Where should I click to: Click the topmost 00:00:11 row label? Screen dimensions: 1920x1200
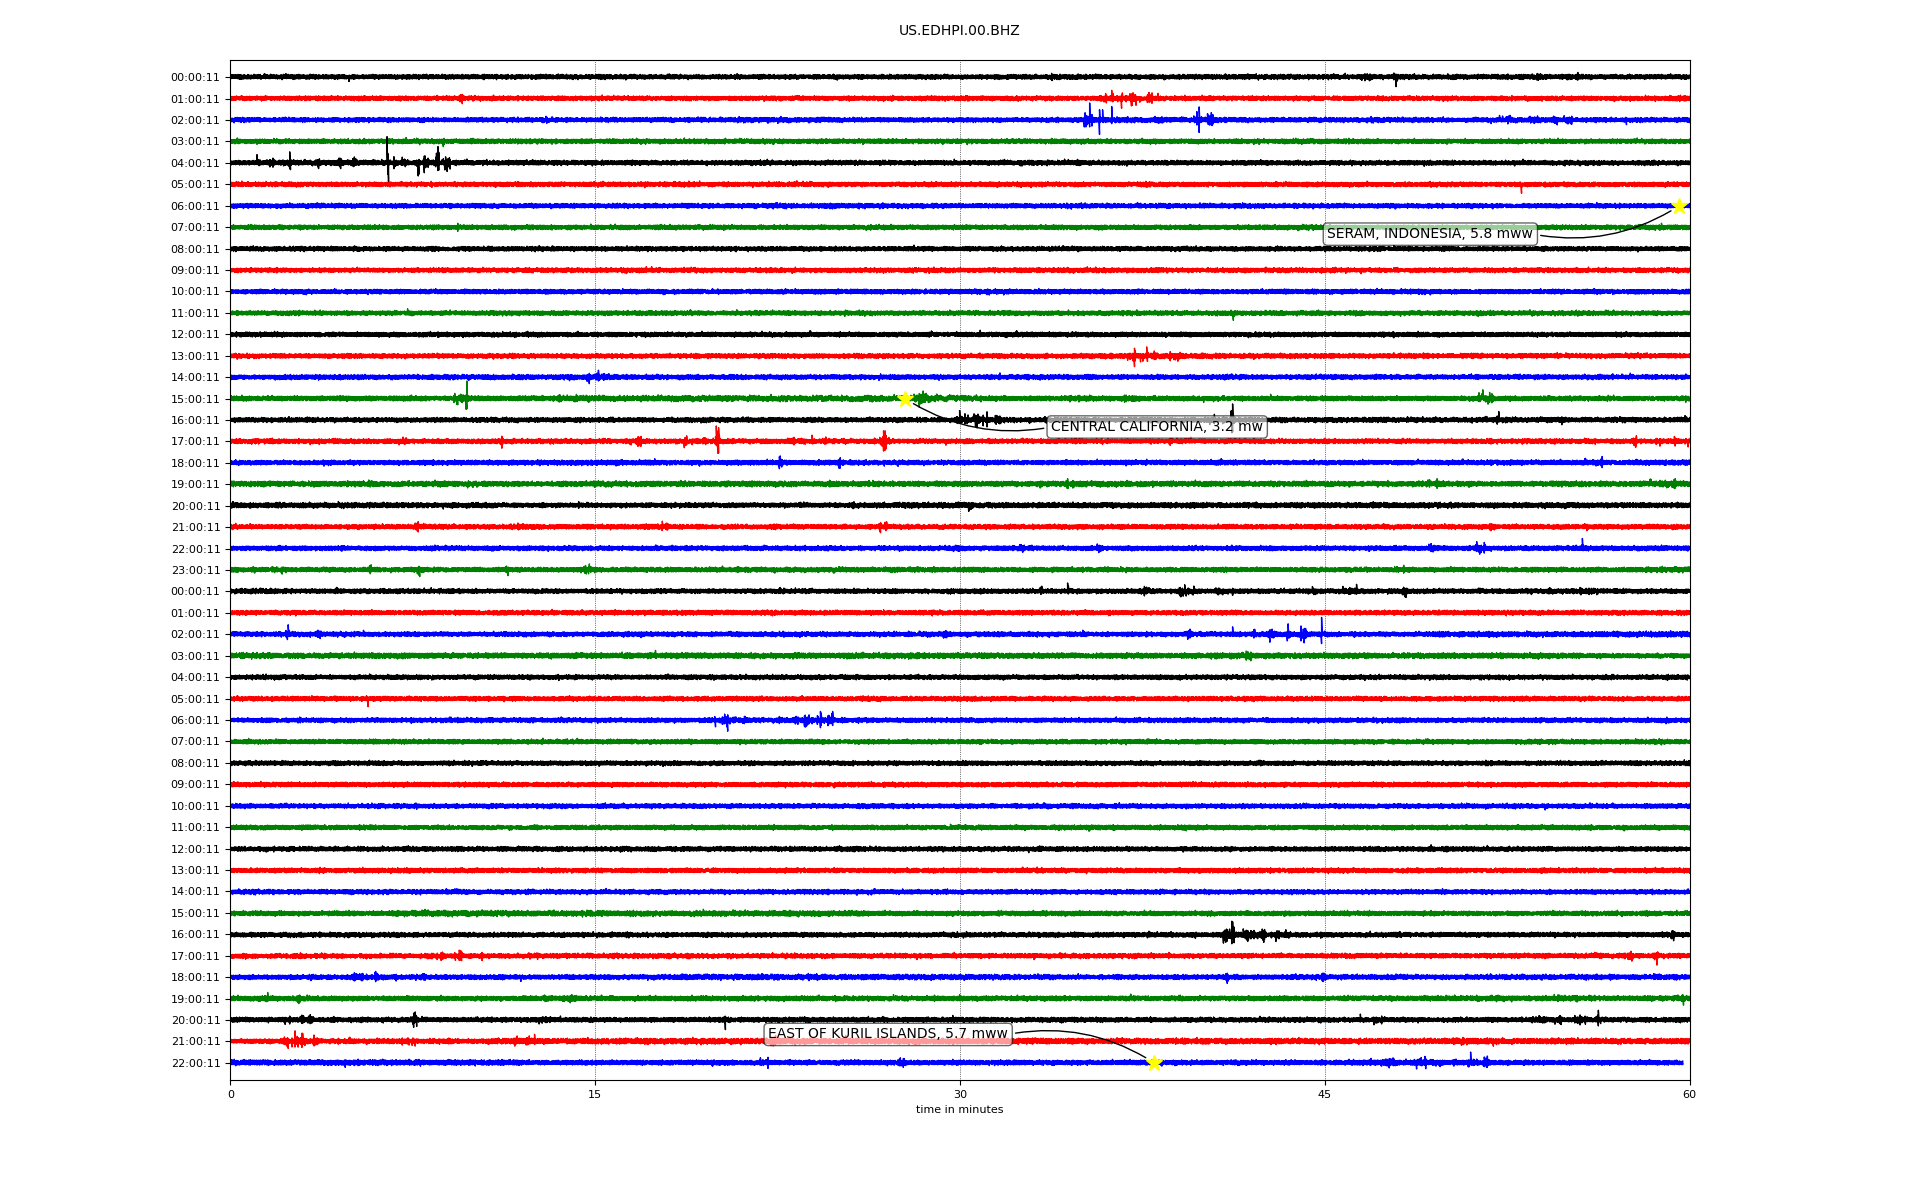point(195,77)
